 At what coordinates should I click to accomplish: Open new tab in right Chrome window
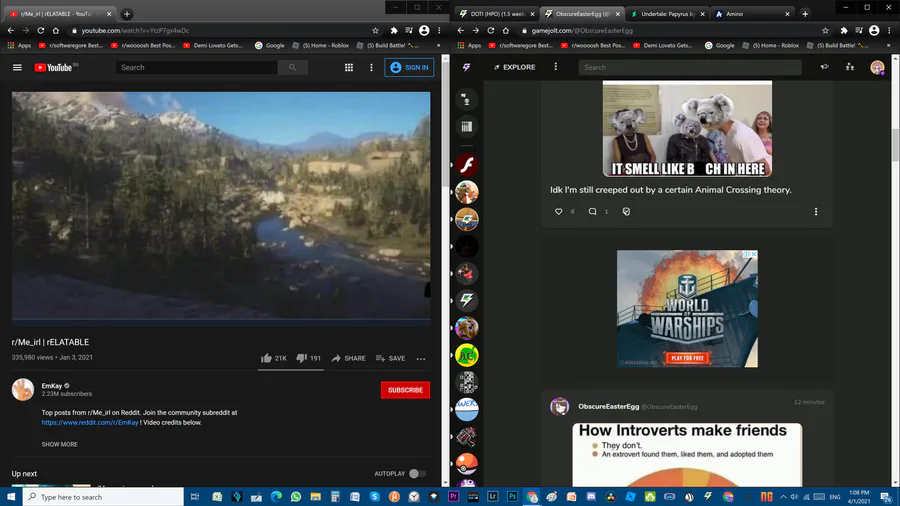pyautogui.click(x=805, y=14)
